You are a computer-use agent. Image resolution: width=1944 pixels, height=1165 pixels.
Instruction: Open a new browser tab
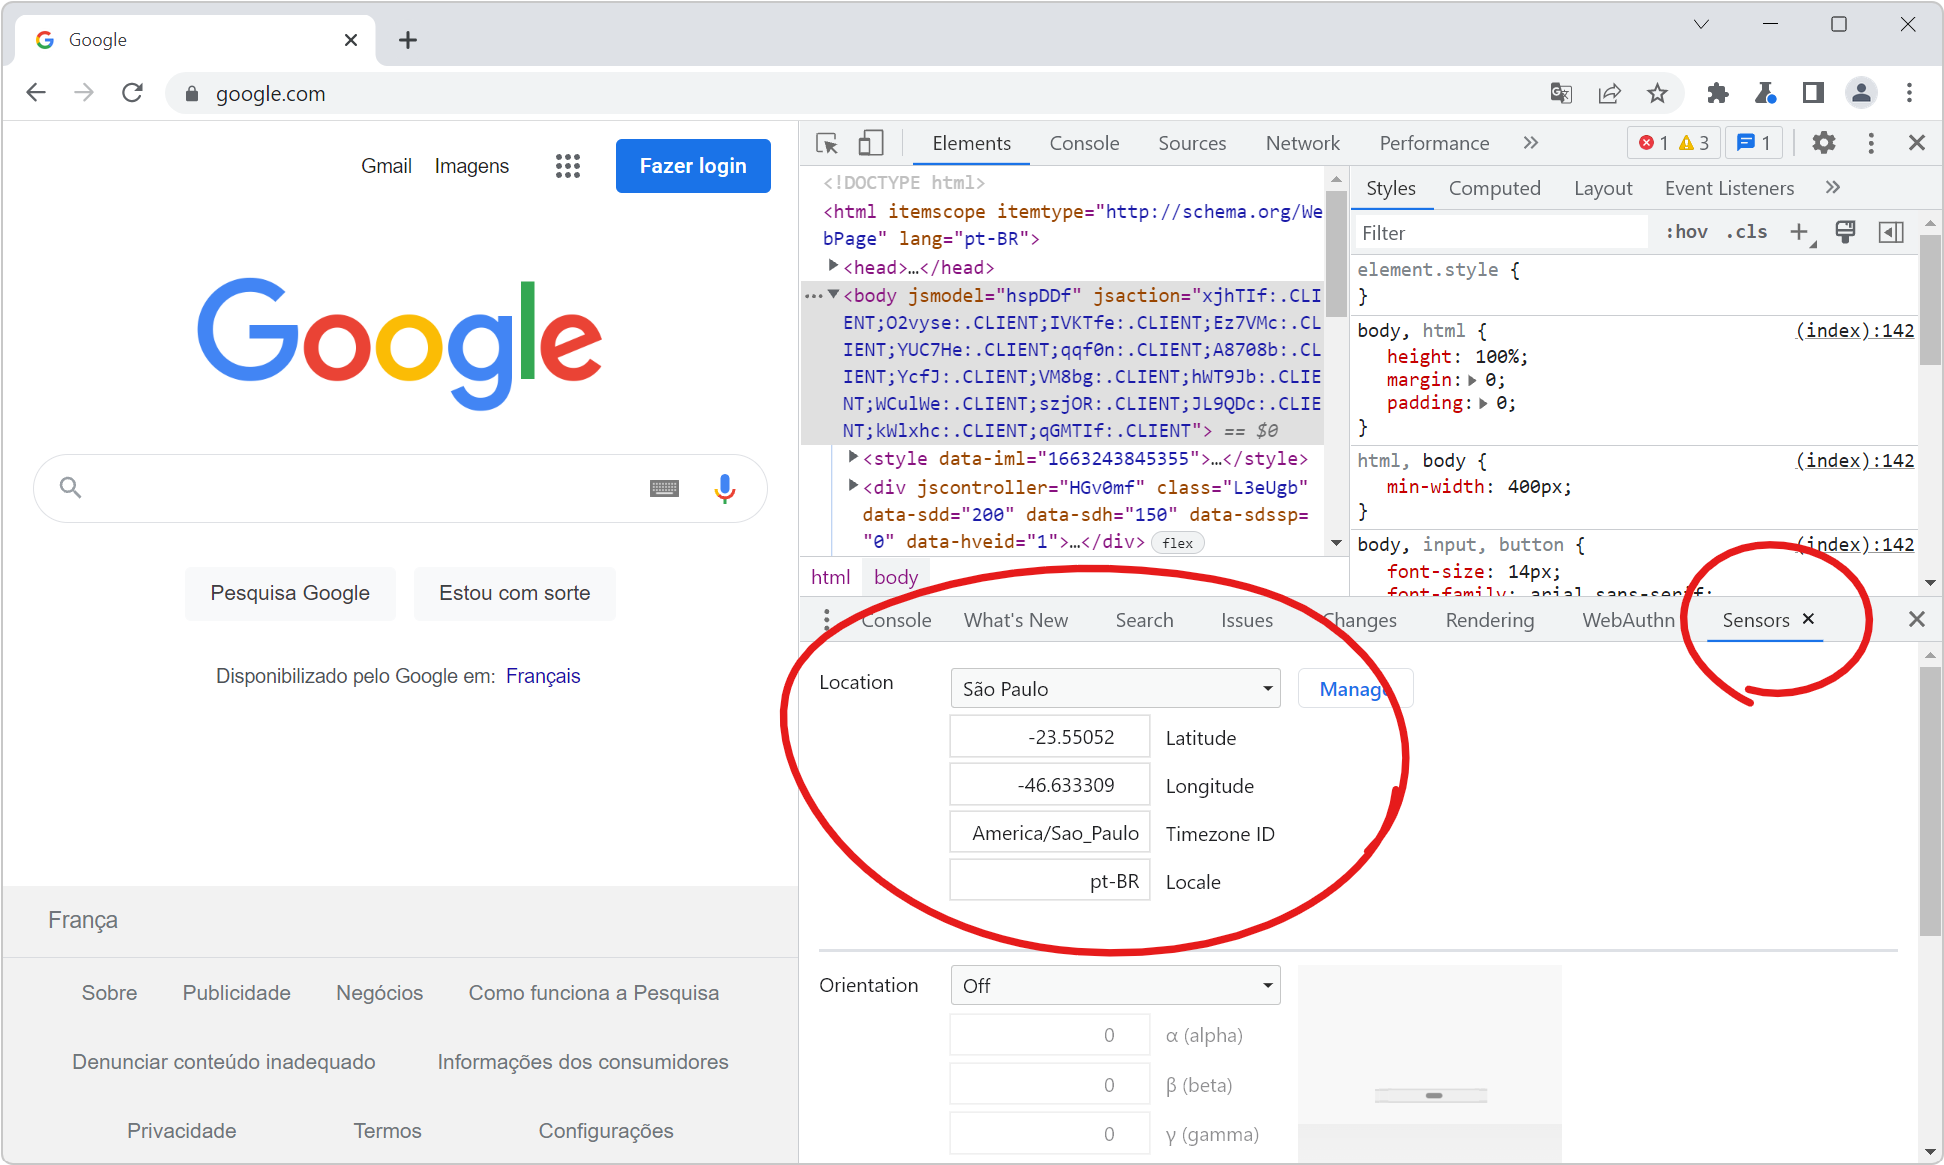[407, 40]
